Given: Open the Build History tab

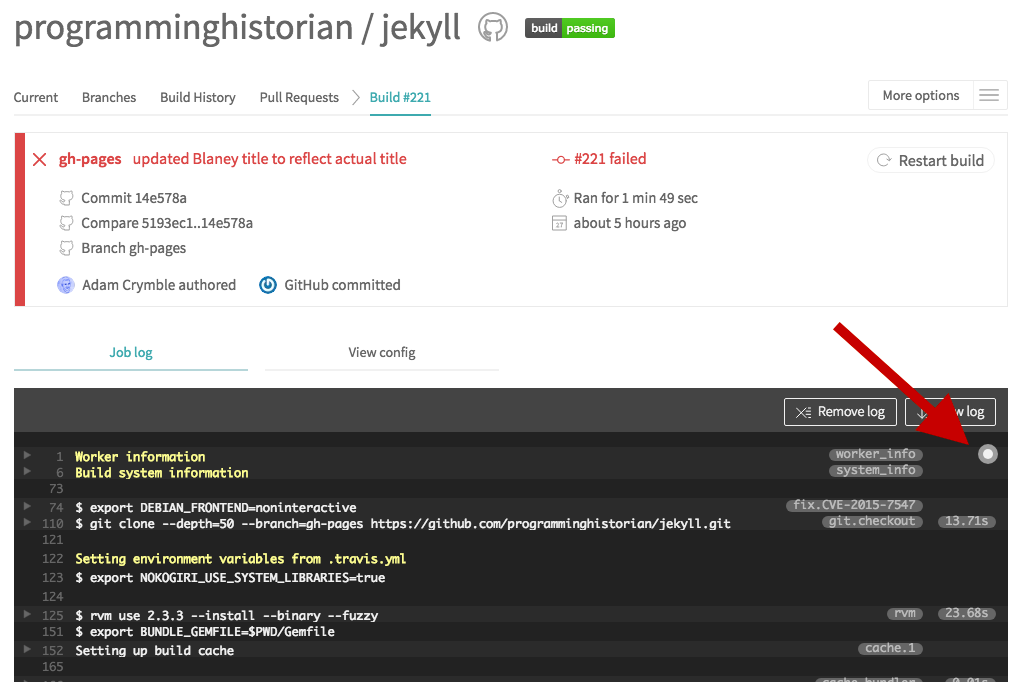Looking at the screenshot, I should (197, 97).
